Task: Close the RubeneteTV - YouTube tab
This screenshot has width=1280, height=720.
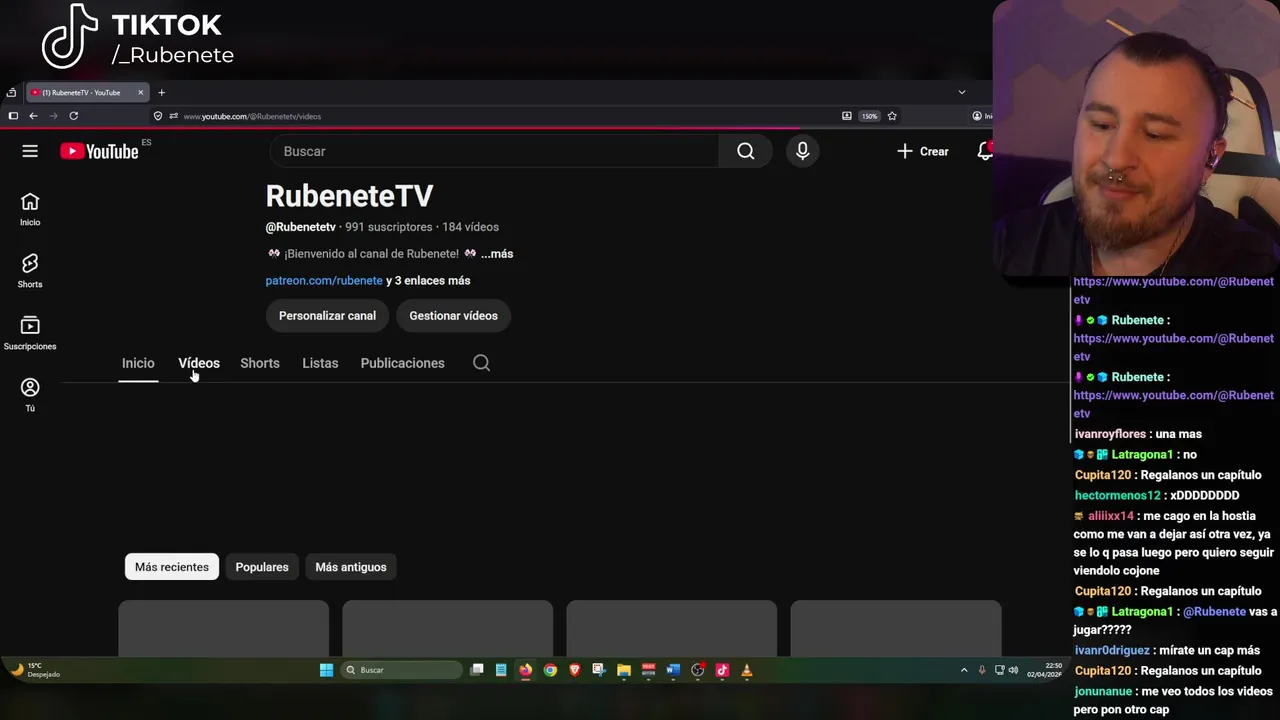Action: pyautogui.click(x=141, y=93)
